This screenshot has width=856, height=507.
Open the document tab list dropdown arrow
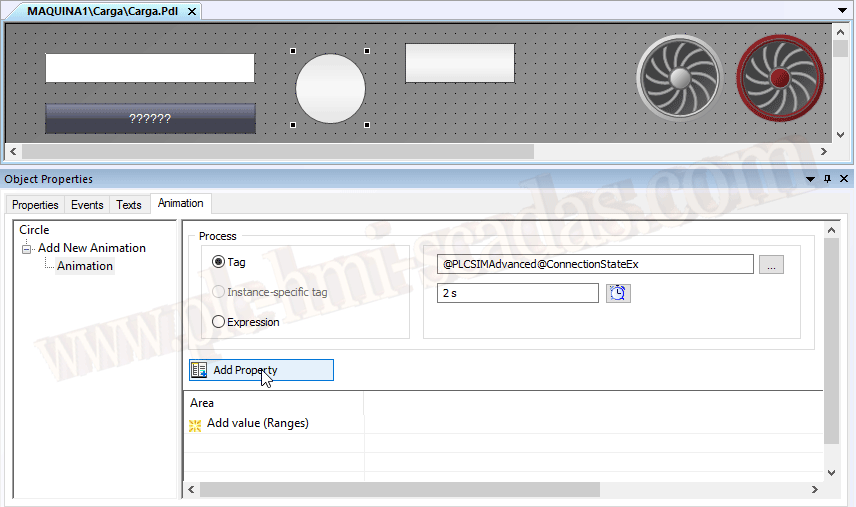[843, 11]
